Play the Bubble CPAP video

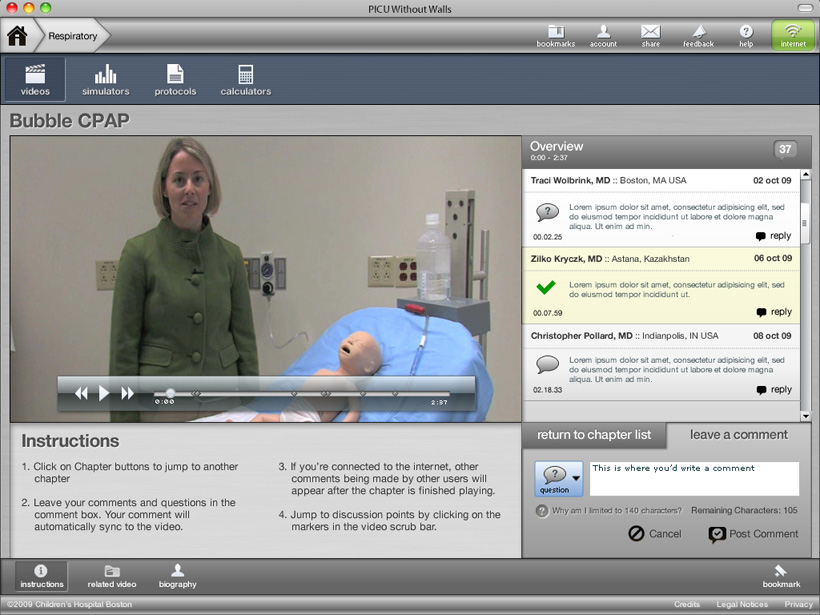pyautogui.click(x=104, y=393)
